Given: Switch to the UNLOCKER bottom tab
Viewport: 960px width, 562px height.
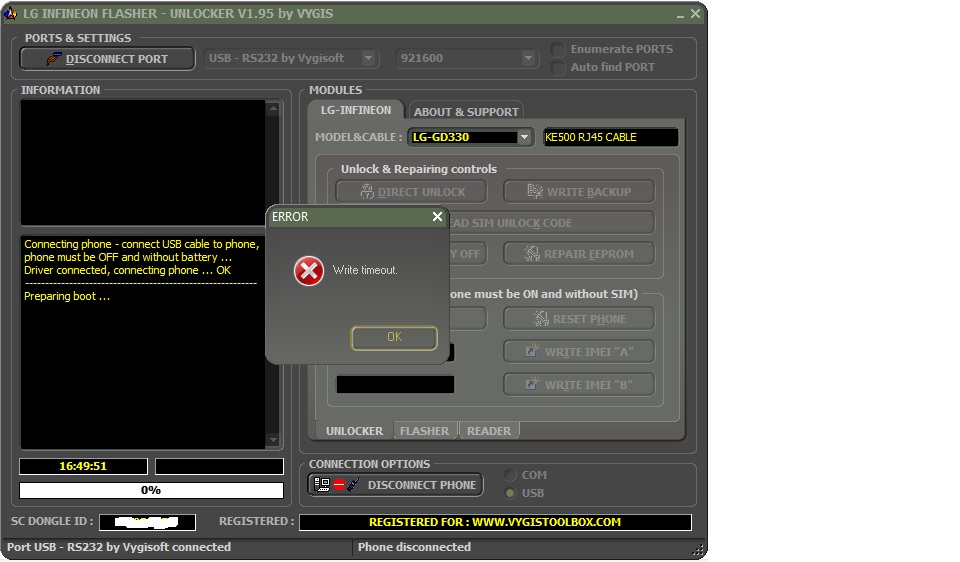Looking at the screenshot, I should coord(354,431).
